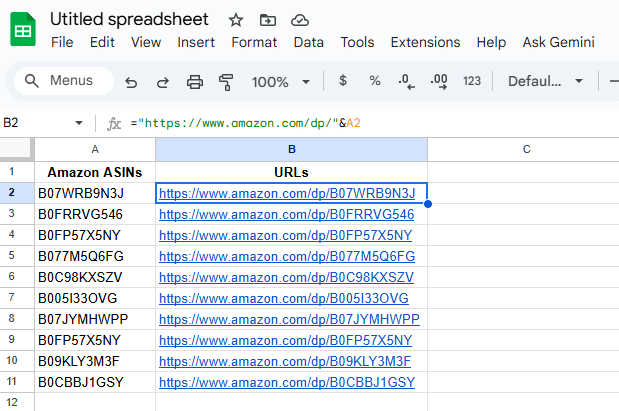Click the move to folder icon

pyautogui.click(x=267, y=20)
